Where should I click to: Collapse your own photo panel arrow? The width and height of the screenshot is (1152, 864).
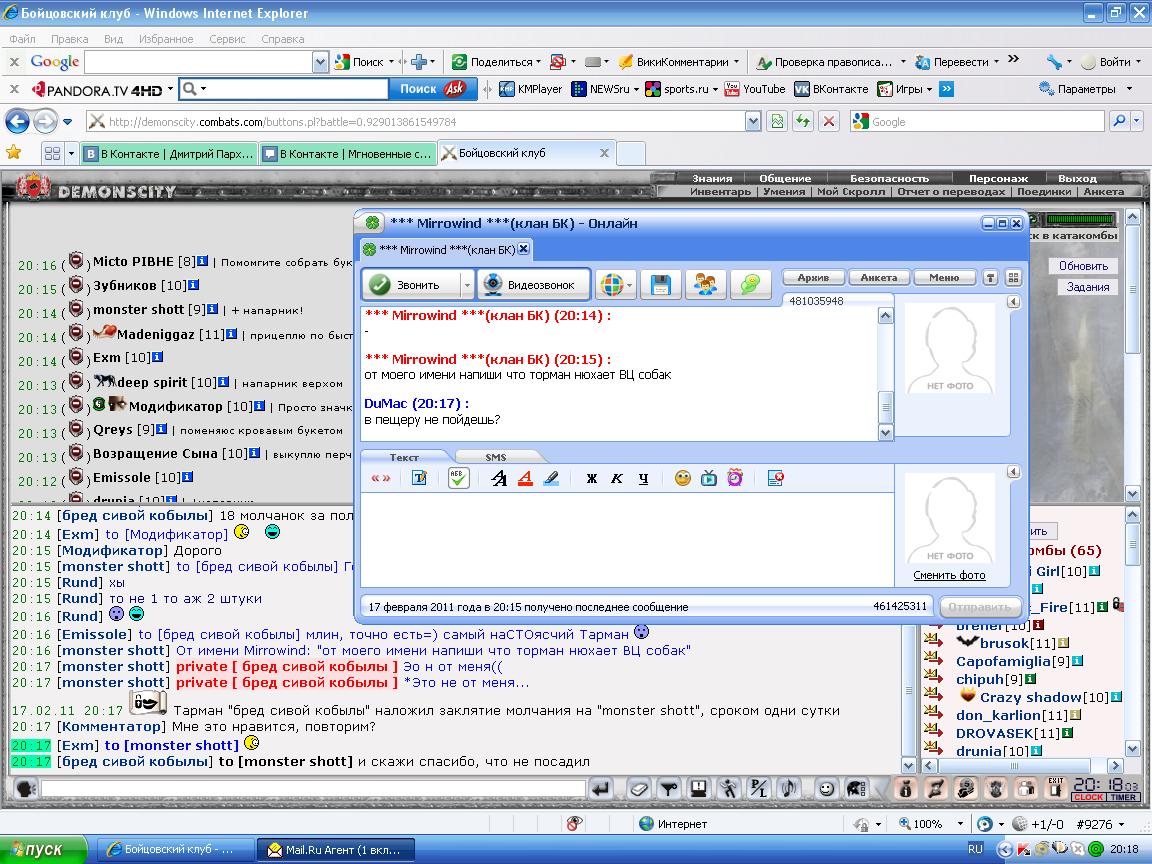click(1014, 472)
